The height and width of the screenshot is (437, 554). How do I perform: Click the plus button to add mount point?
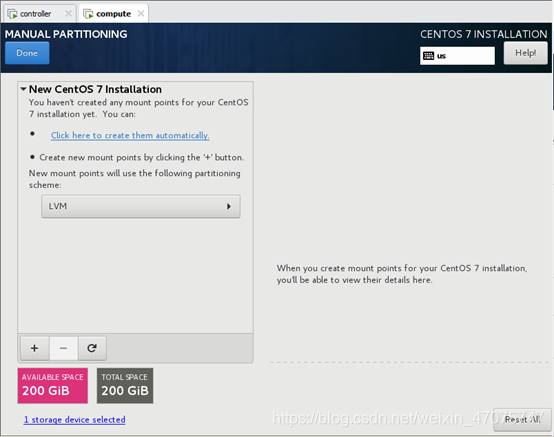35,348
